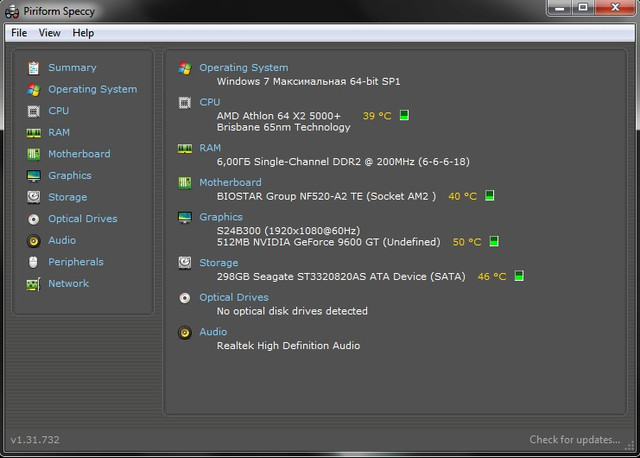640x458 pixels.
Task: Open the Network card icon in sidebar
Action: [x=33, y=284]
